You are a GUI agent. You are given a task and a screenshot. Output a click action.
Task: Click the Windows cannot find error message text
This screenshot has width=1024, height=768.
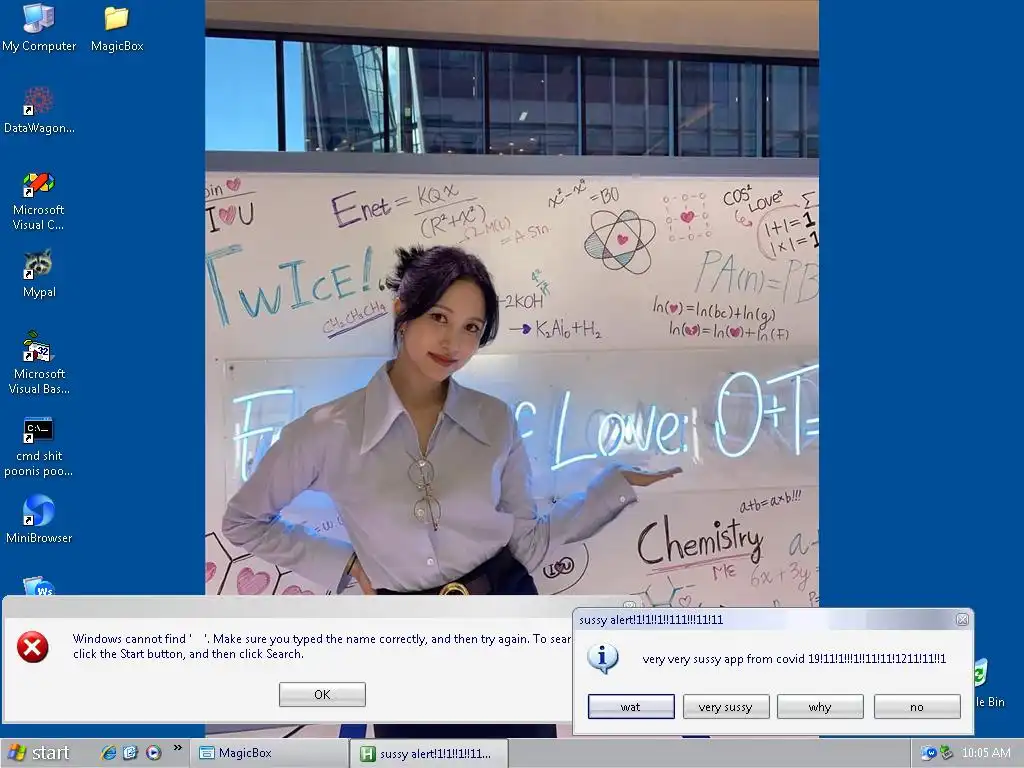click(322, 647)
